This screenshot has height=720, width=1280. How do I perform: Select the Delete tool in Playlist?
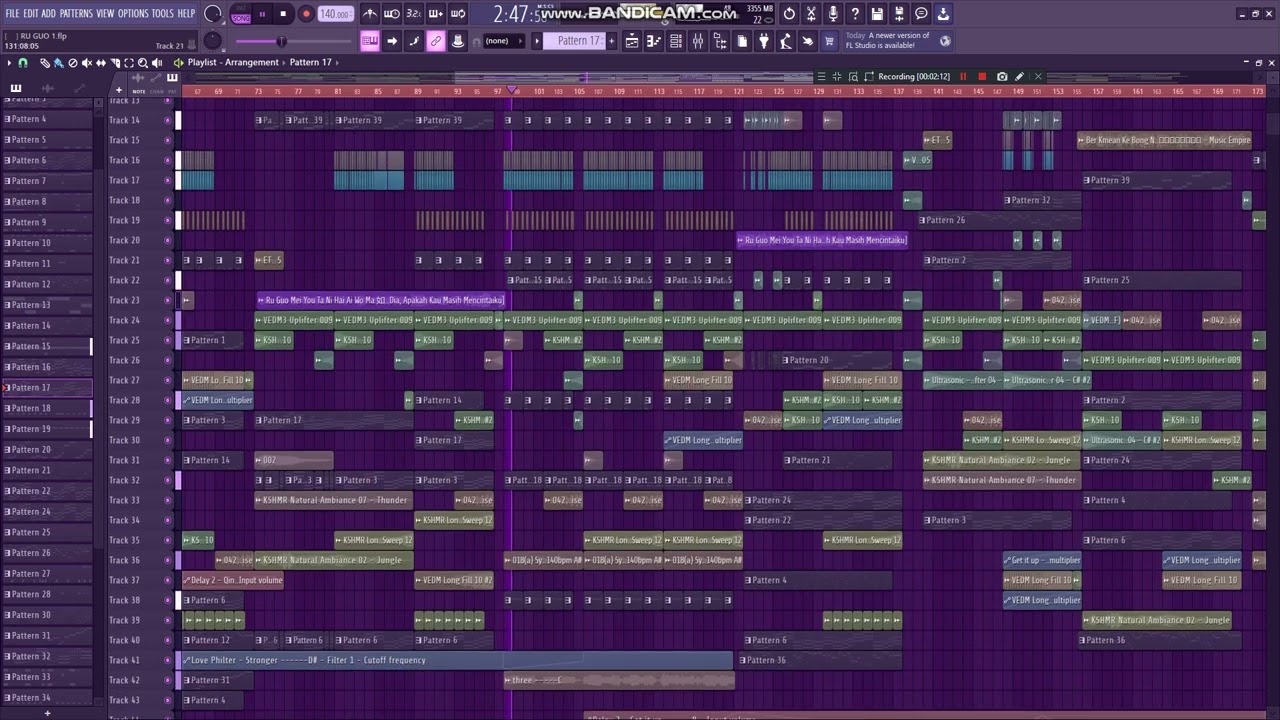[72, 62]
